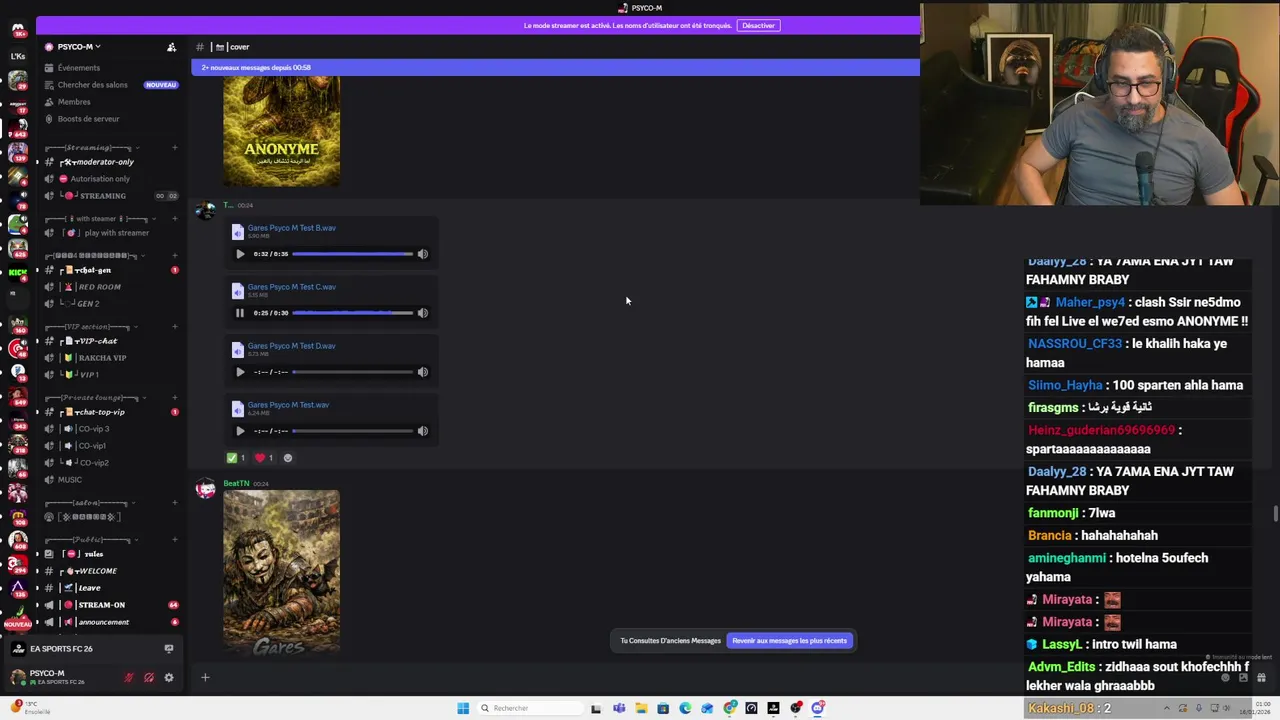1280x720 pixels.
Task: Toggle the red heart reaction
Action: point(264,458)
